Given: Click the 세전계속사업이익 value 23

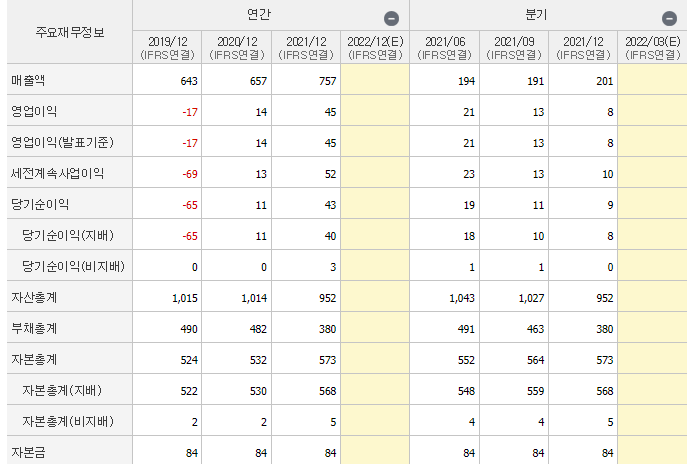Looking at the screenshot, I should 469,174.
